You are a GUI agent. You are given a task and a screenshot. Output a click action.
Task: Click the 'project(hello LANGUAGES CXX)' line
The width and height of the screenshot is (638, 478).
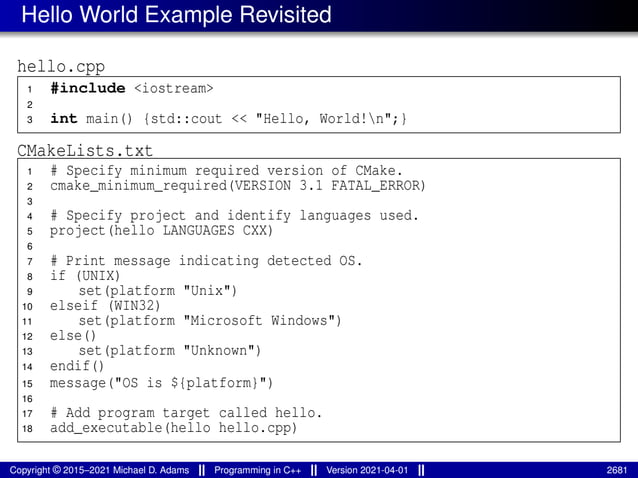162,231
